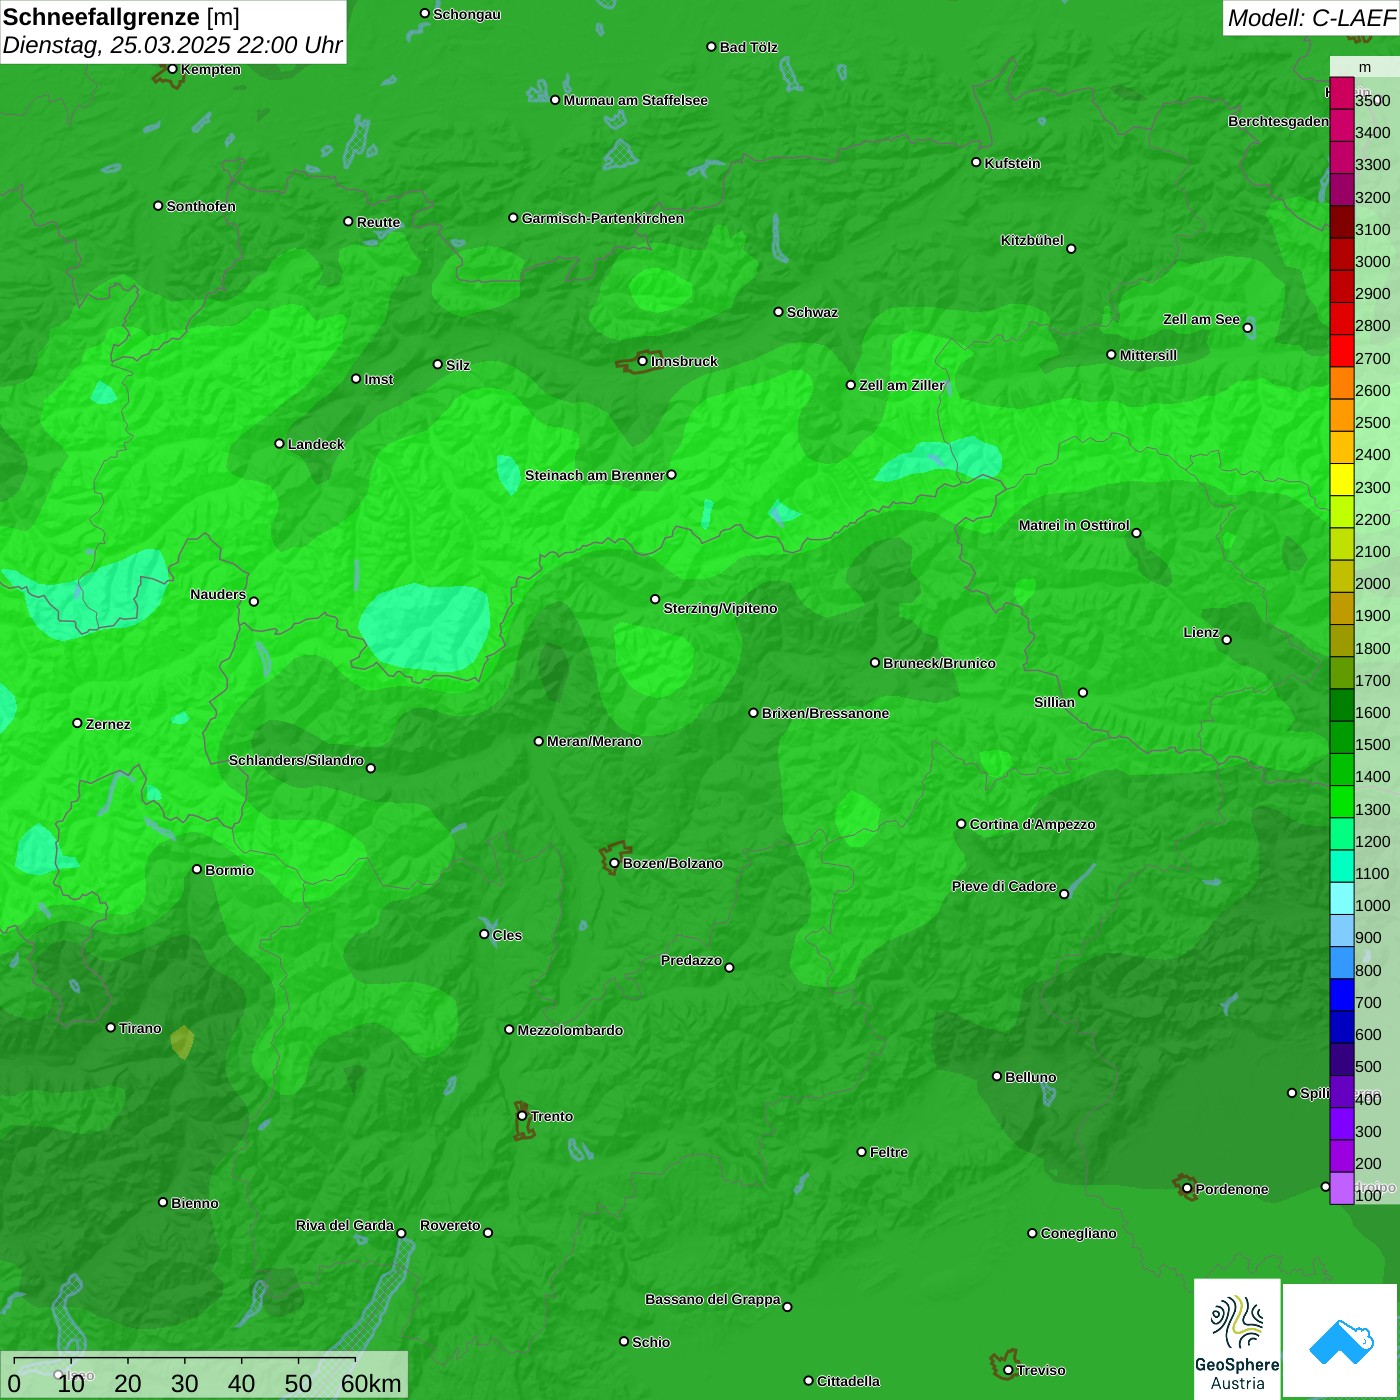This screenshot has width=1400, height=1400.
Task: Click the 700 m blue legend color
Action: (1341, 994)
